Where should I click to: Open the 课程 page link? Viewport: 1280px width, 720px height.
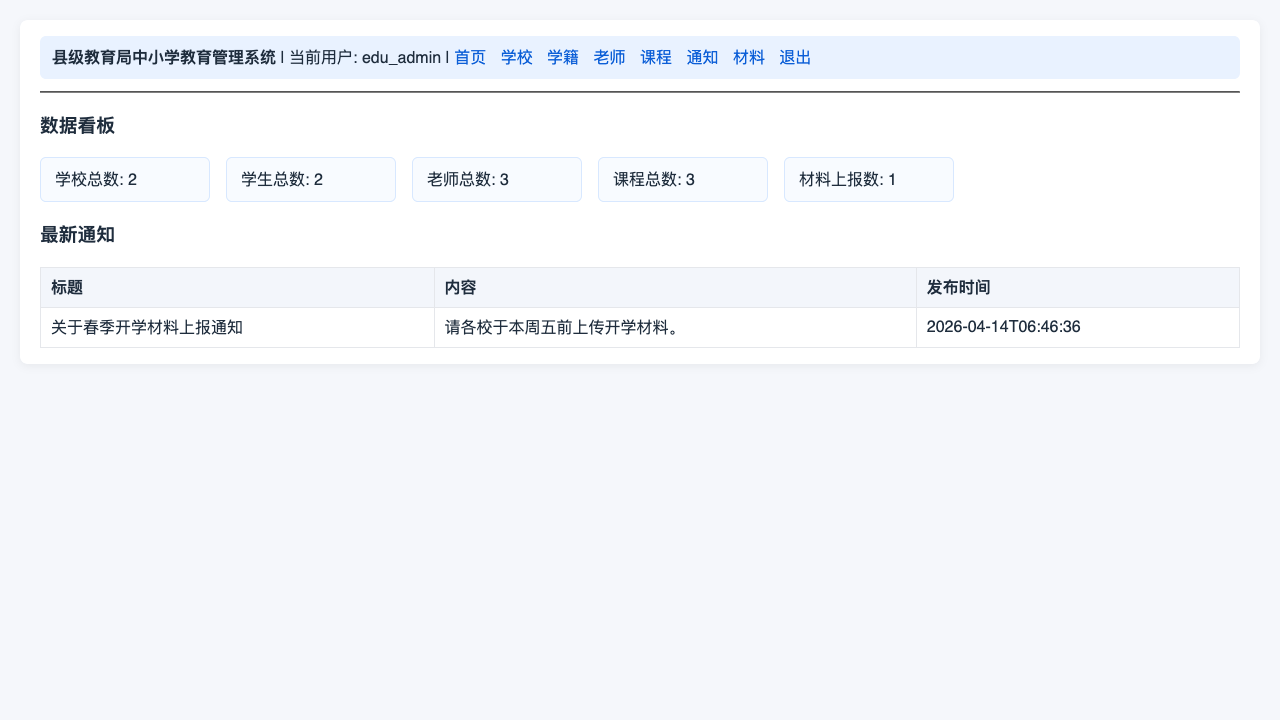coord(656,58)
